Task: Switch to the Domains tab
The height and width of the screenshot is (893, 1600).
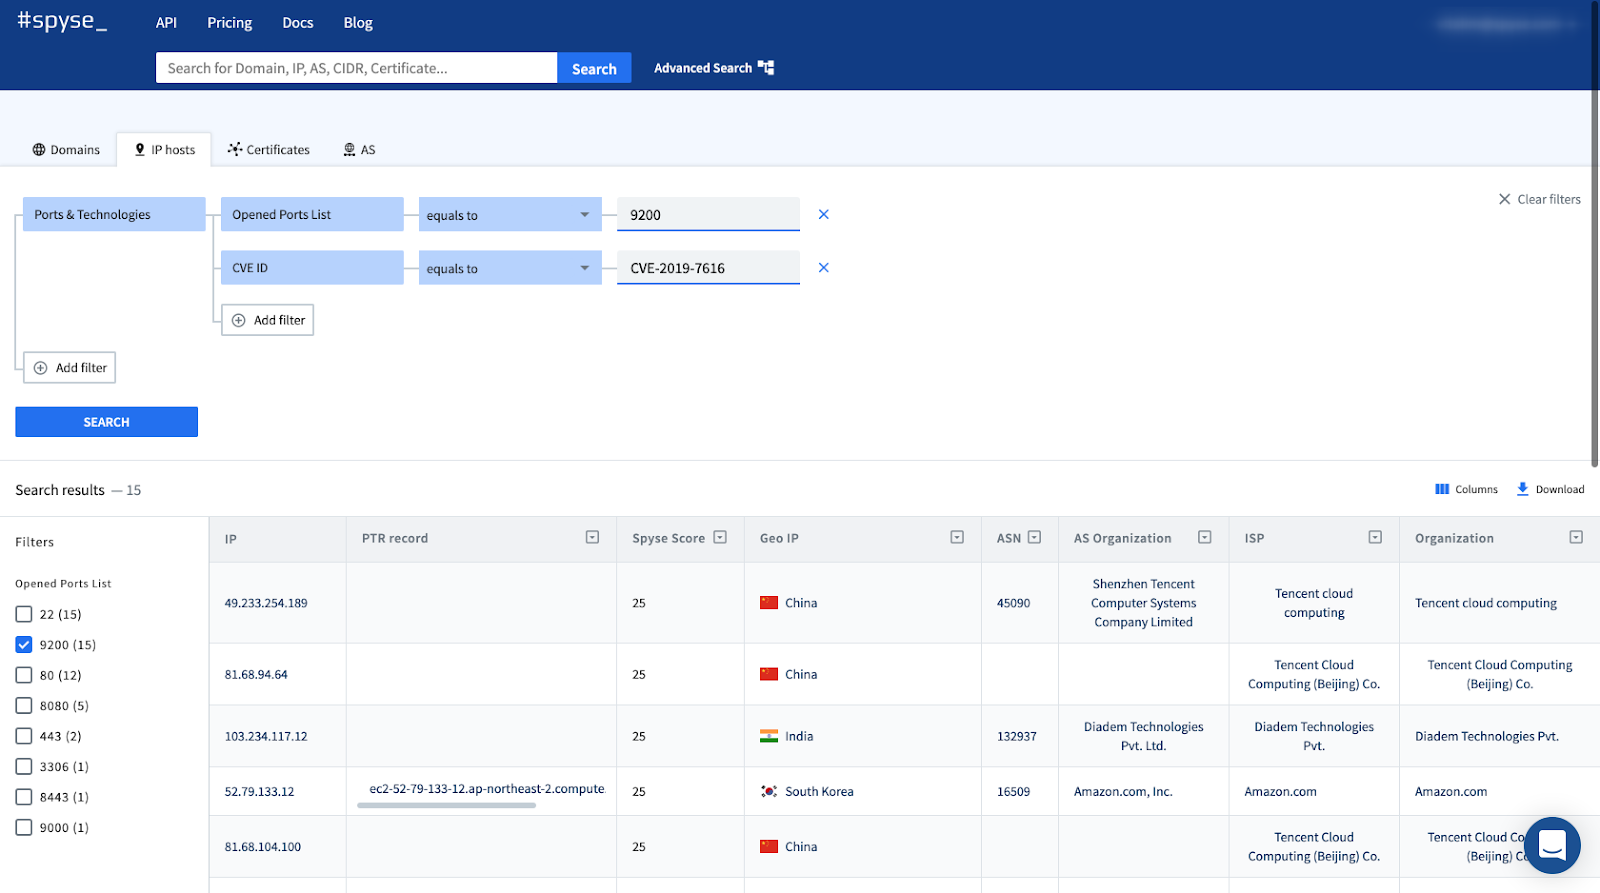Action: [x=66, y=150]
